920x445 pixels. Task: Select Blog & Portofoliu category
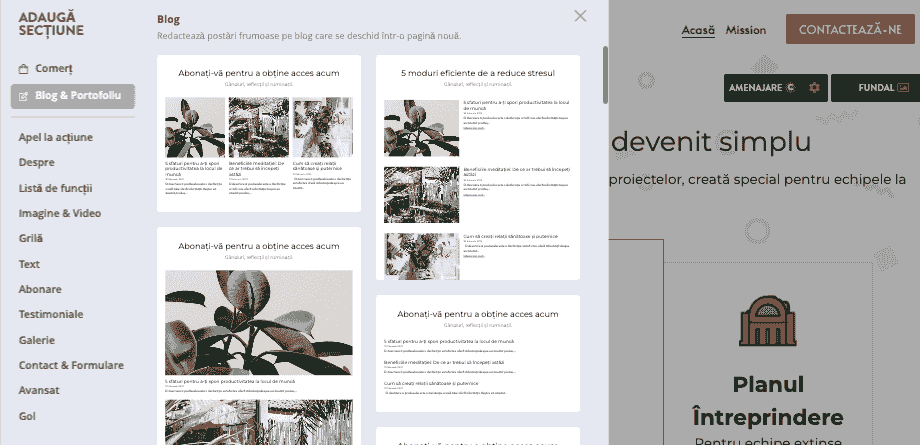(x=73, y=96)
